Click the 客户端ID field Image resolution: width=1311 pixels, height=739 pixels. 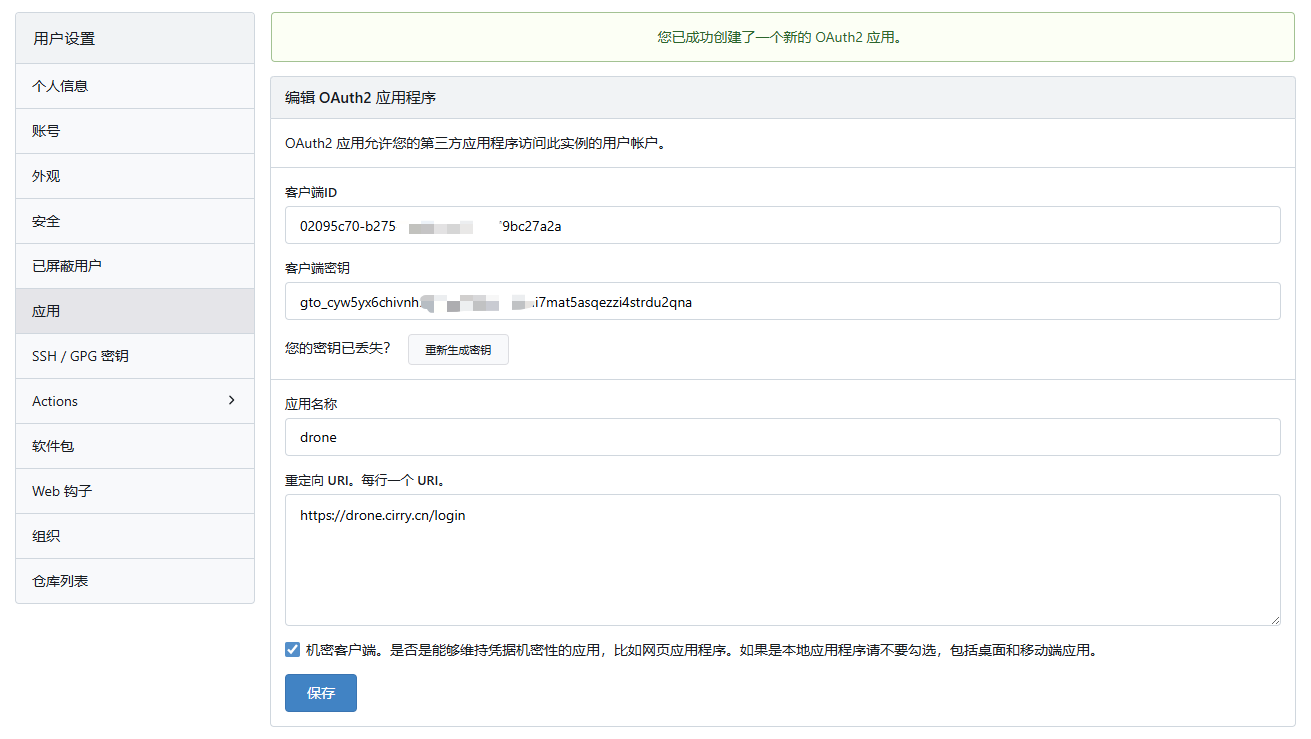tap(782, 225)
